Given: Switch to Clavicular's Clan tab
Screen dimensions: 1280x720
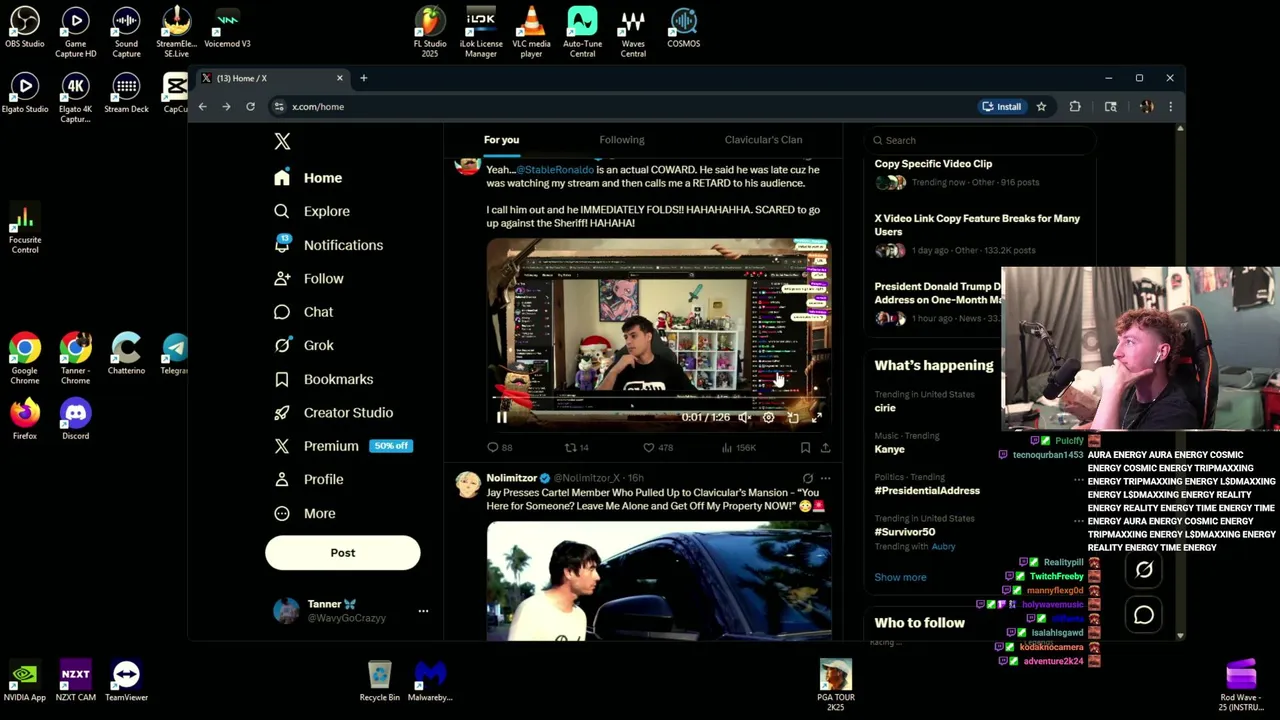Looking at the screenshot, I should coord(763,140).
